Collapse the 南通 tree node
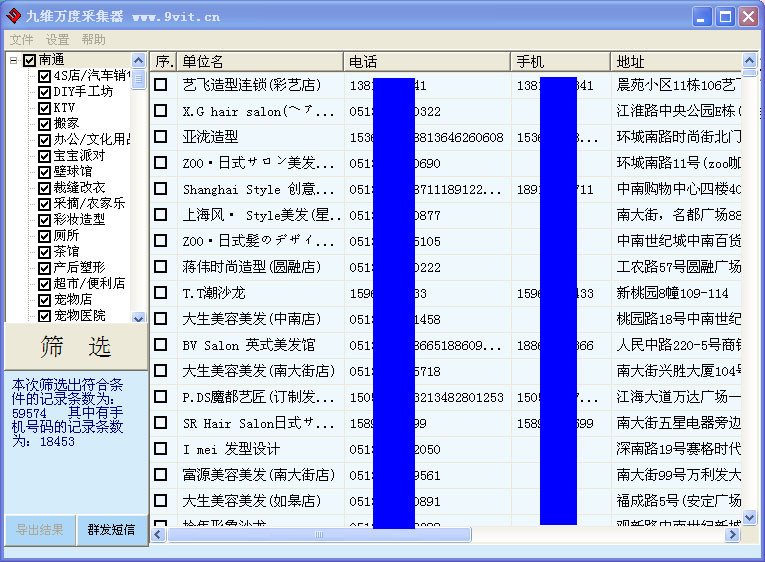The image size is (765, 562). [13, 61]
